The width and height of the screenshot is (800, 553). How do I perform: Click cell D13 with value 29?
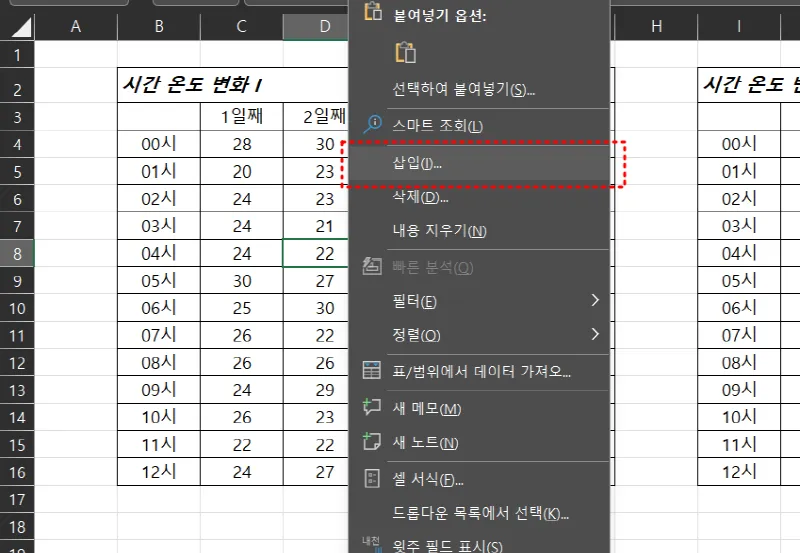[316, 390]
